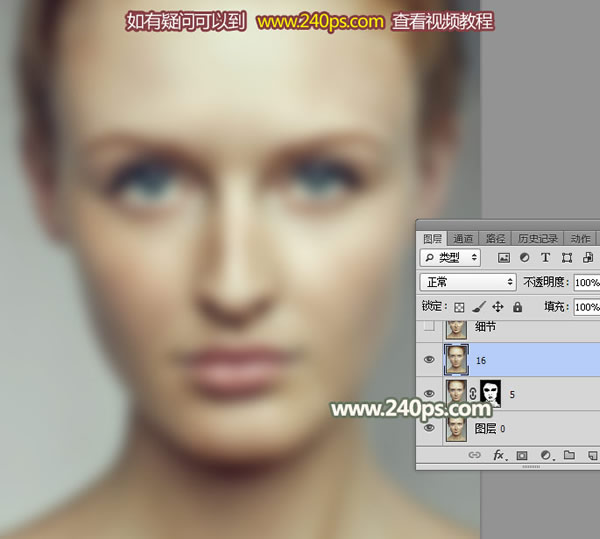The image size is (600, 539).
Task: Hide layer 5 with eye icon
Action: 429,393
